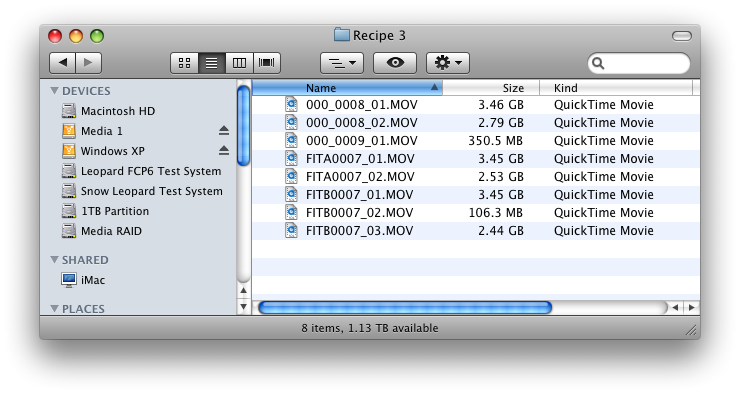Select file name FITB0007_01.MOV

360,194
